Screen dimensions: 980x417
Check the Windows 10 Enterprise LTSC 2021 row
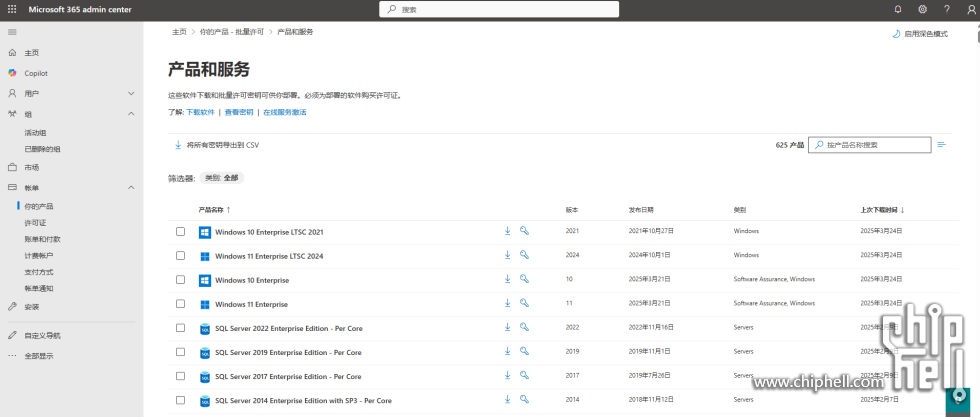click(x=181, y=231)
